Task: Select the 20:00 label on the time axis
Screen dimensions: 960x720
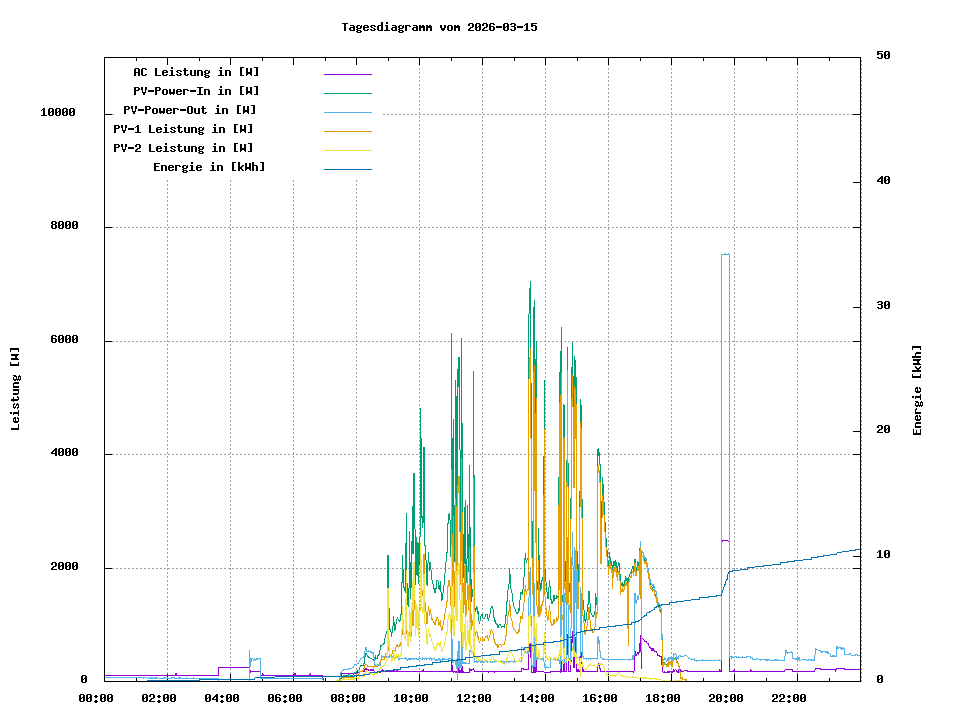Action: [726, 698]
